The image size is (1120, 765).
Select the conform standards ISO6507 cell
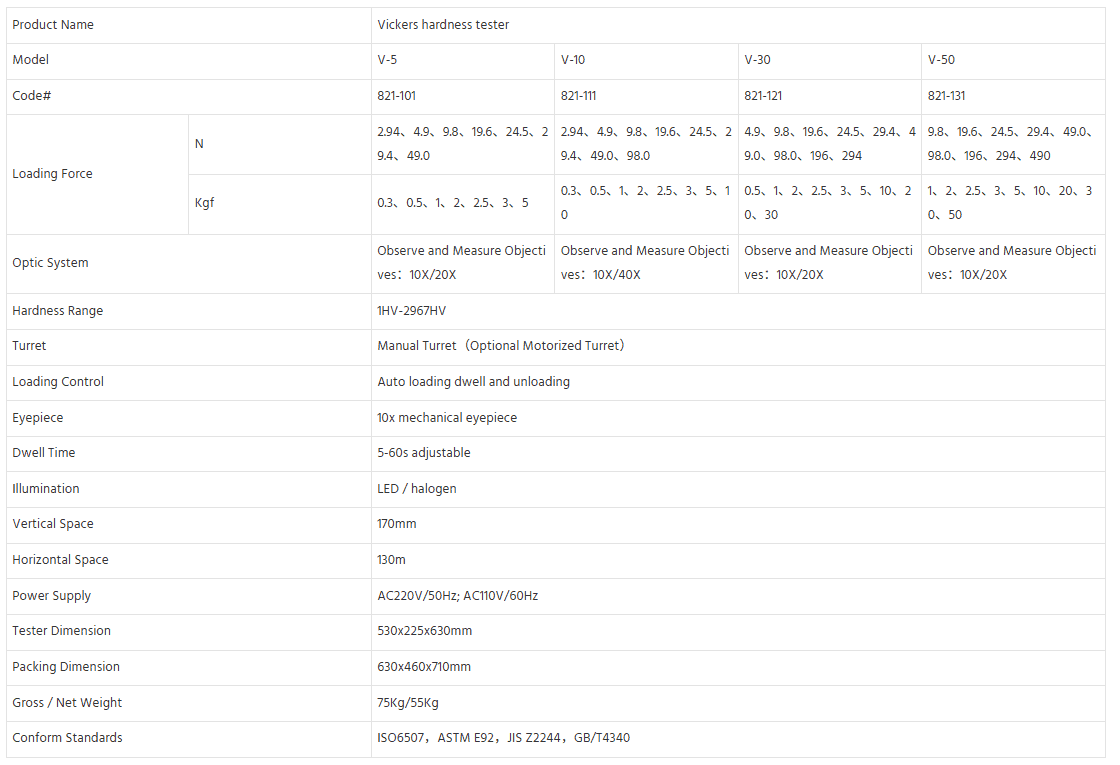click(503, 738)
